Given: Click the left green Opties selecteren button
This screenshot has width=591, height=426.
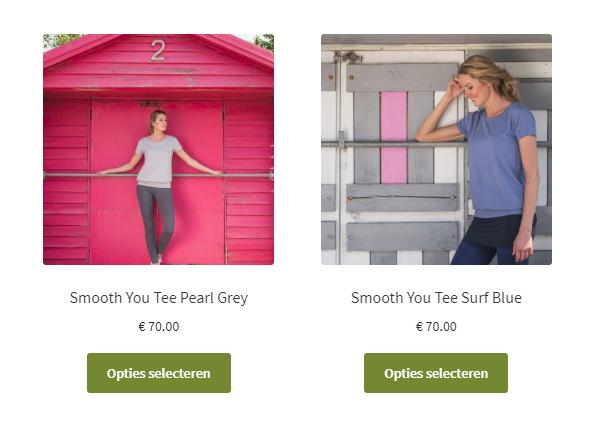Looking at the screenshot, I should coord(159,373).
